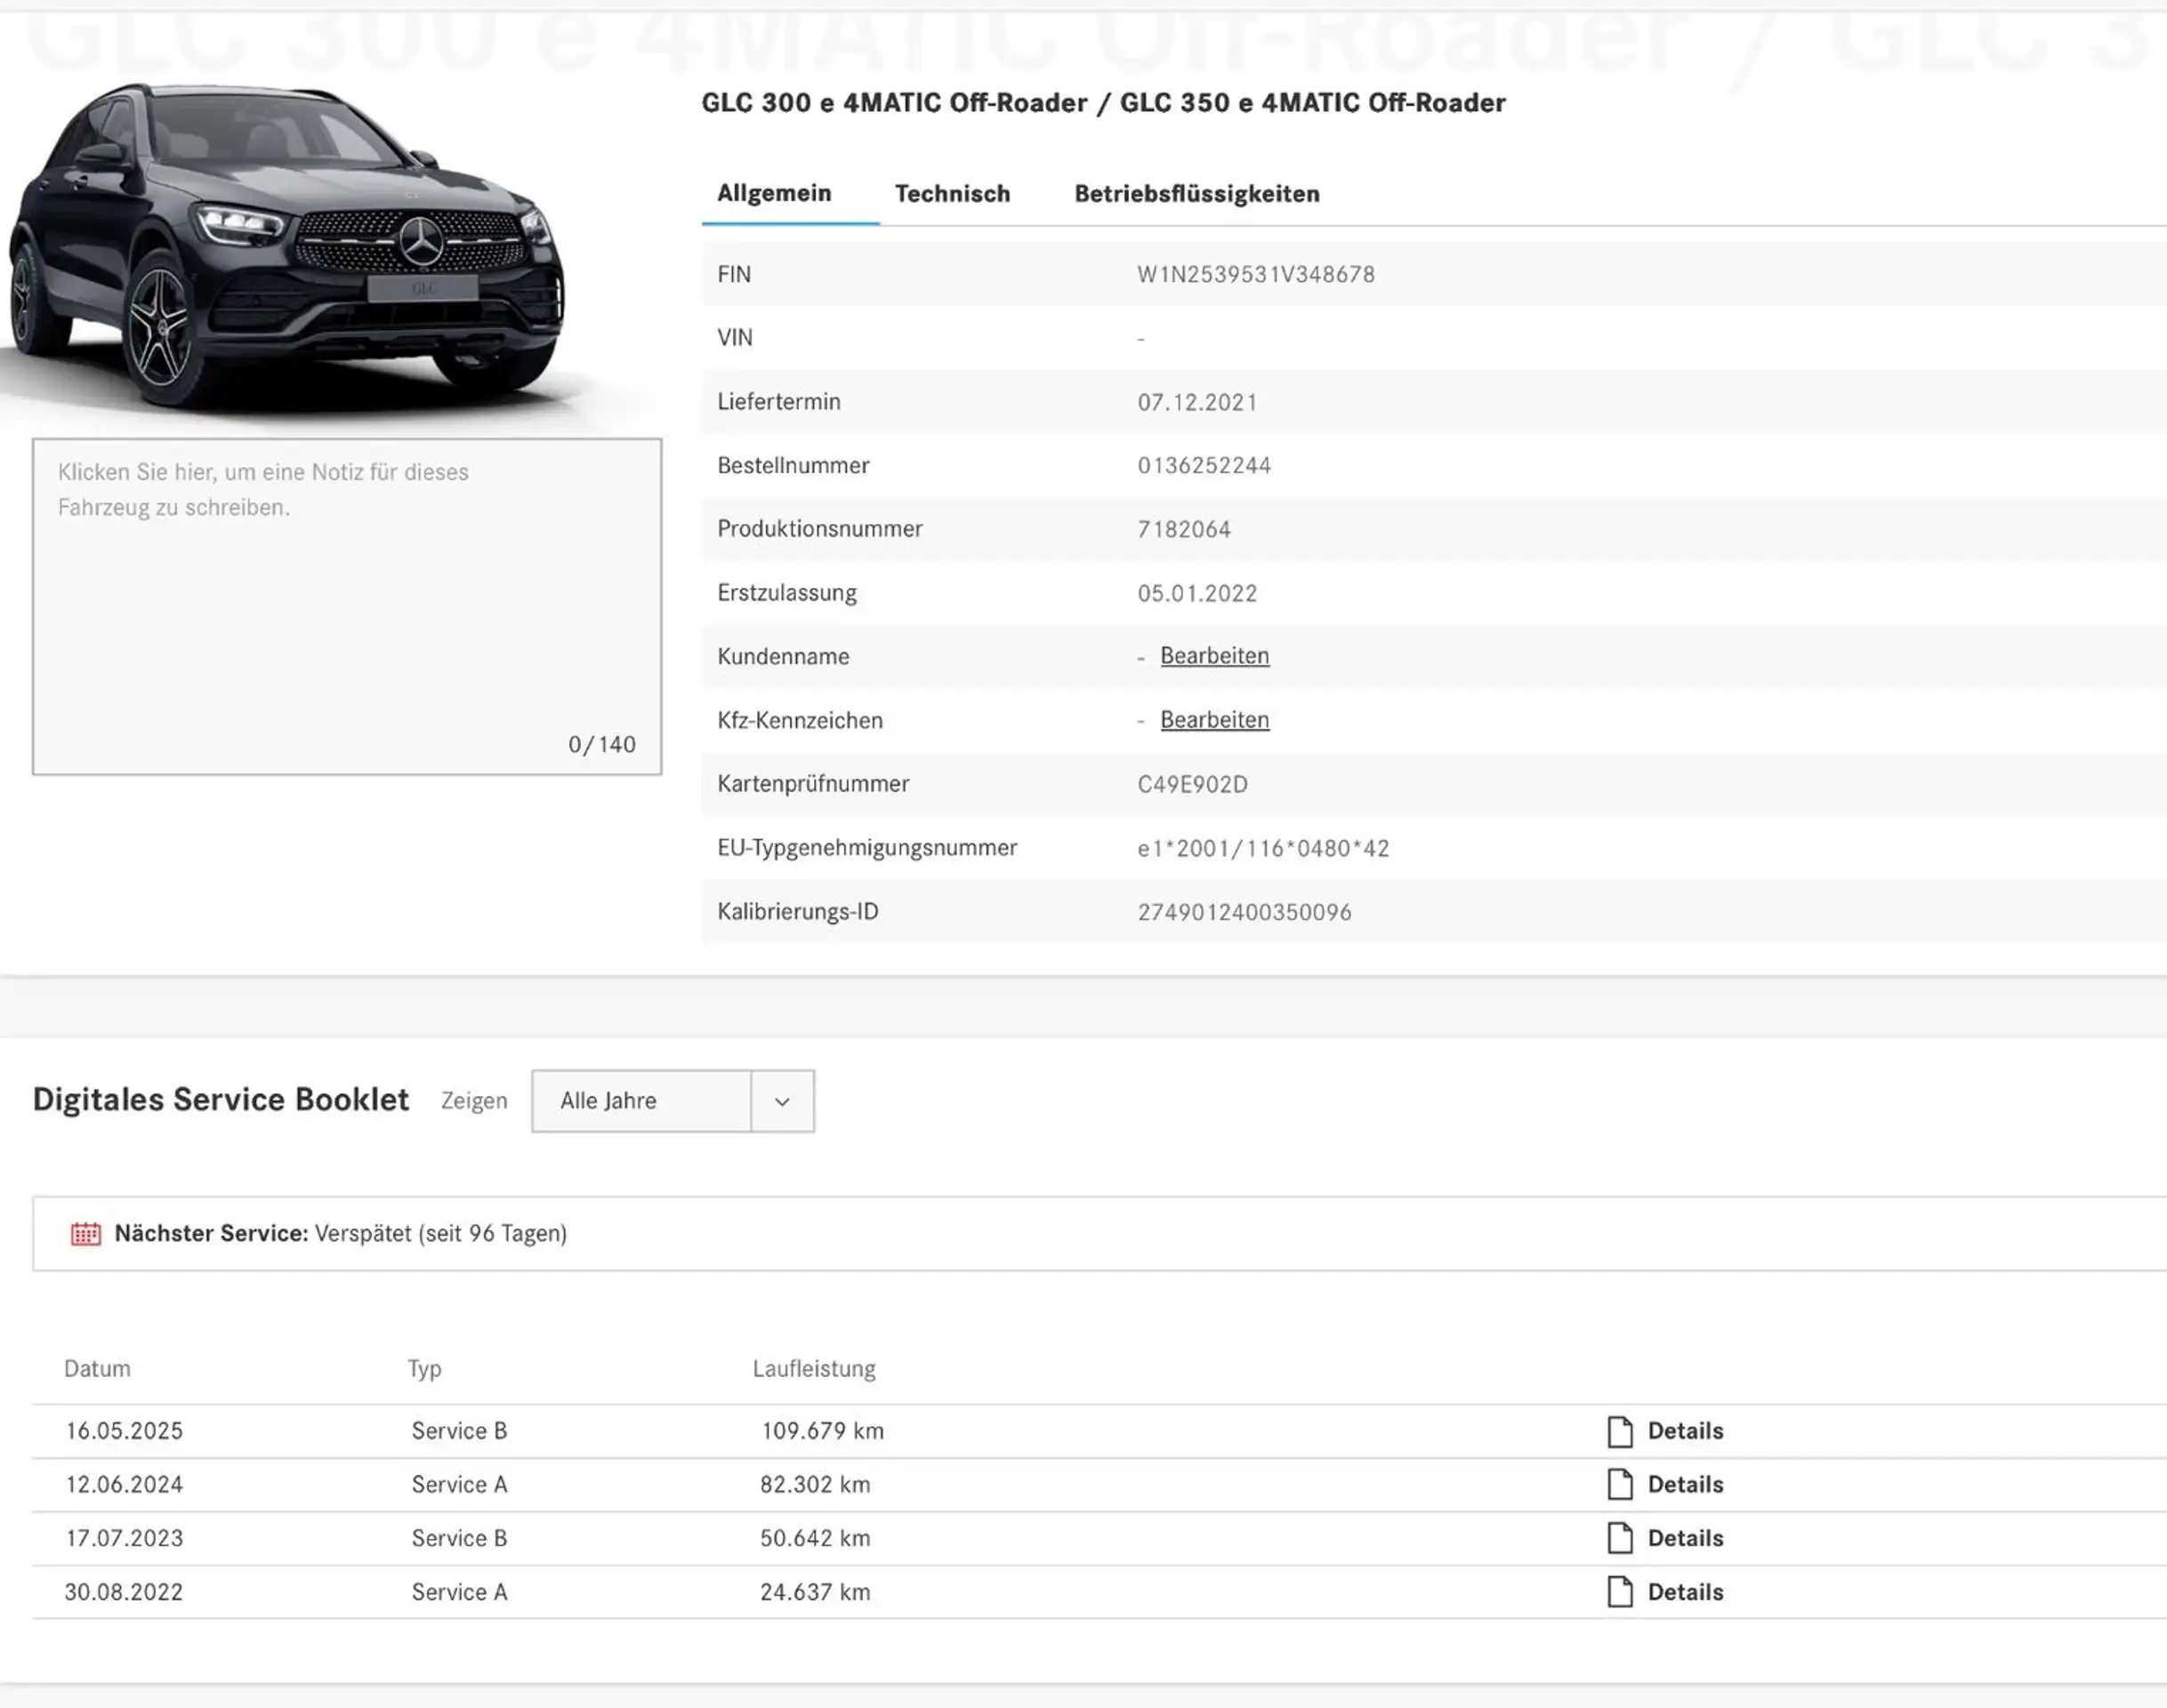Click the vehicle note text area
2167x1708 pixels.
pyautogui.click(x=347, y=606)
